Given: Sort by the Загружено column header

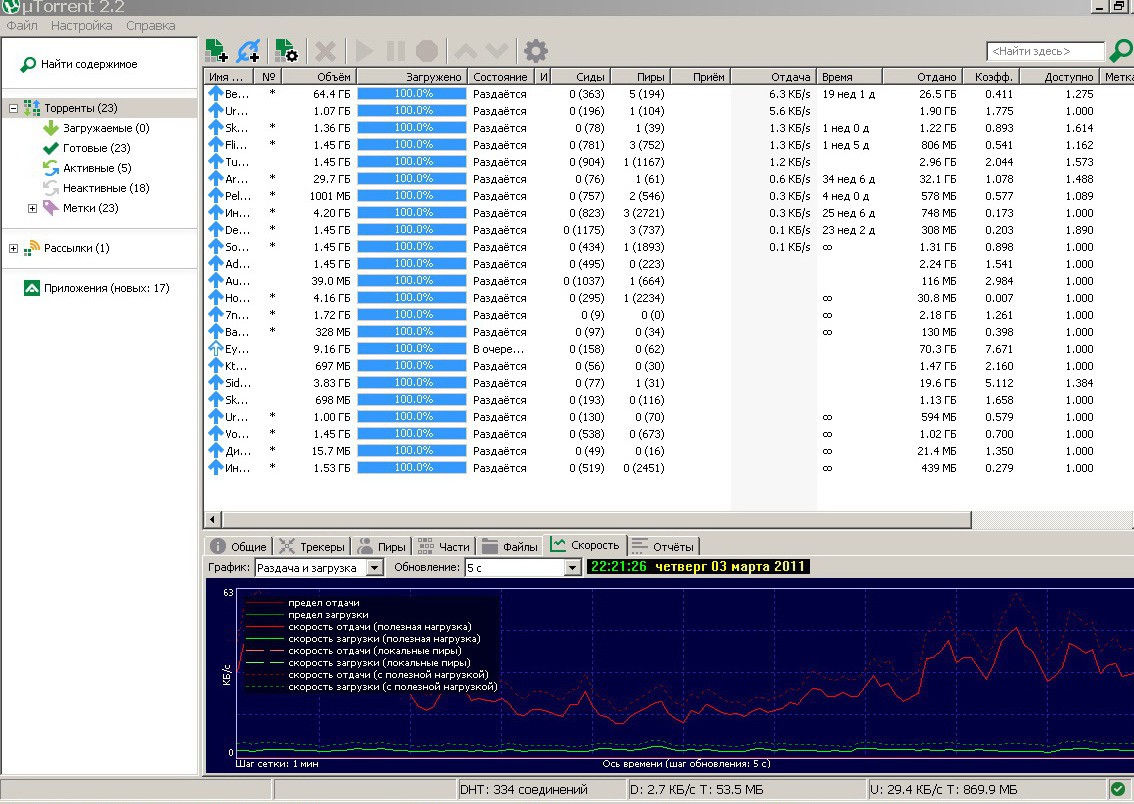Looking at the screenshot, I should [x=412, y=77].
